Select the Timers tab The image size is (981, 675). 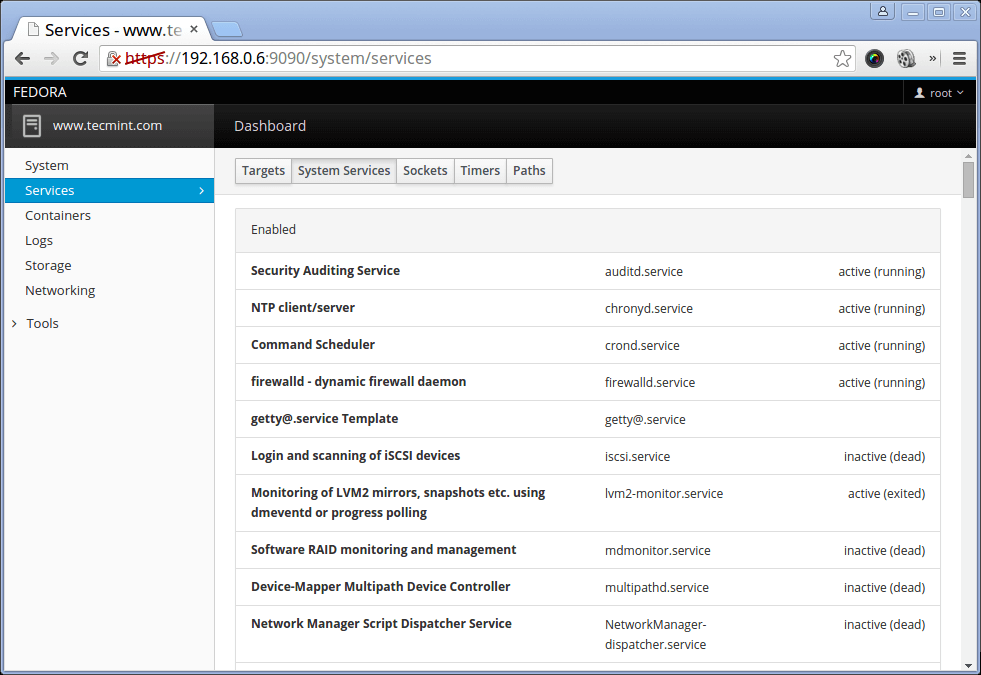click(x=480, y=171)
